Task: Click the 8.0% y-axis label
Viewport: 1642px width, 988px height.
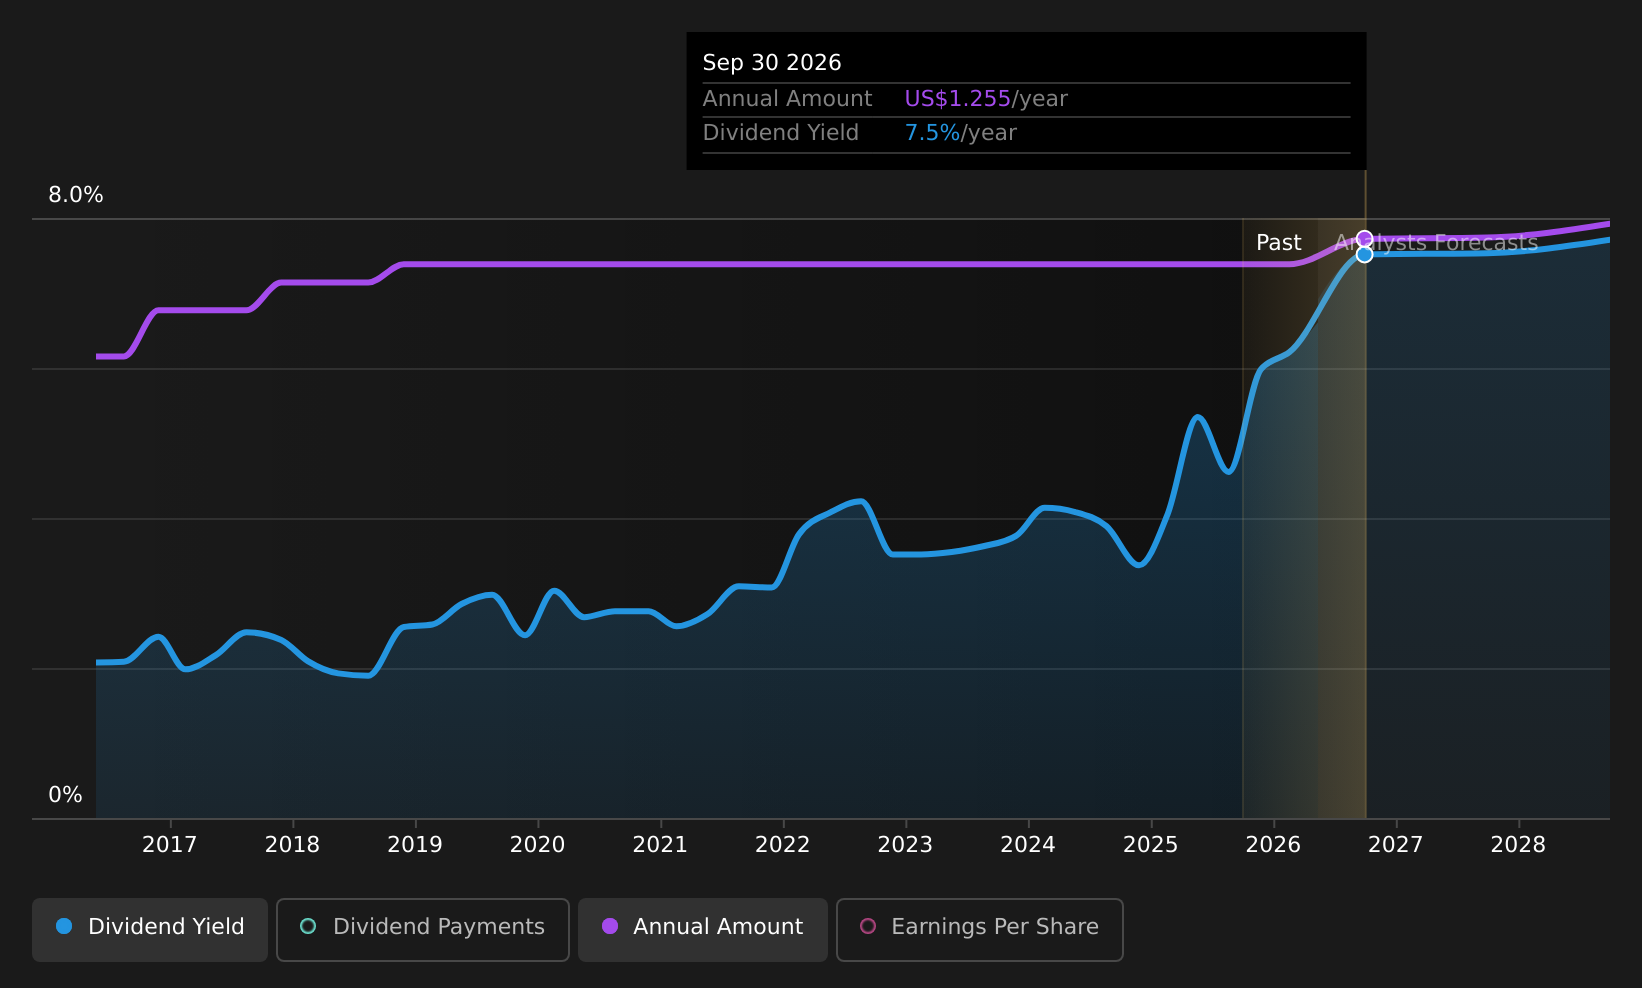Action: click(76, 195)
